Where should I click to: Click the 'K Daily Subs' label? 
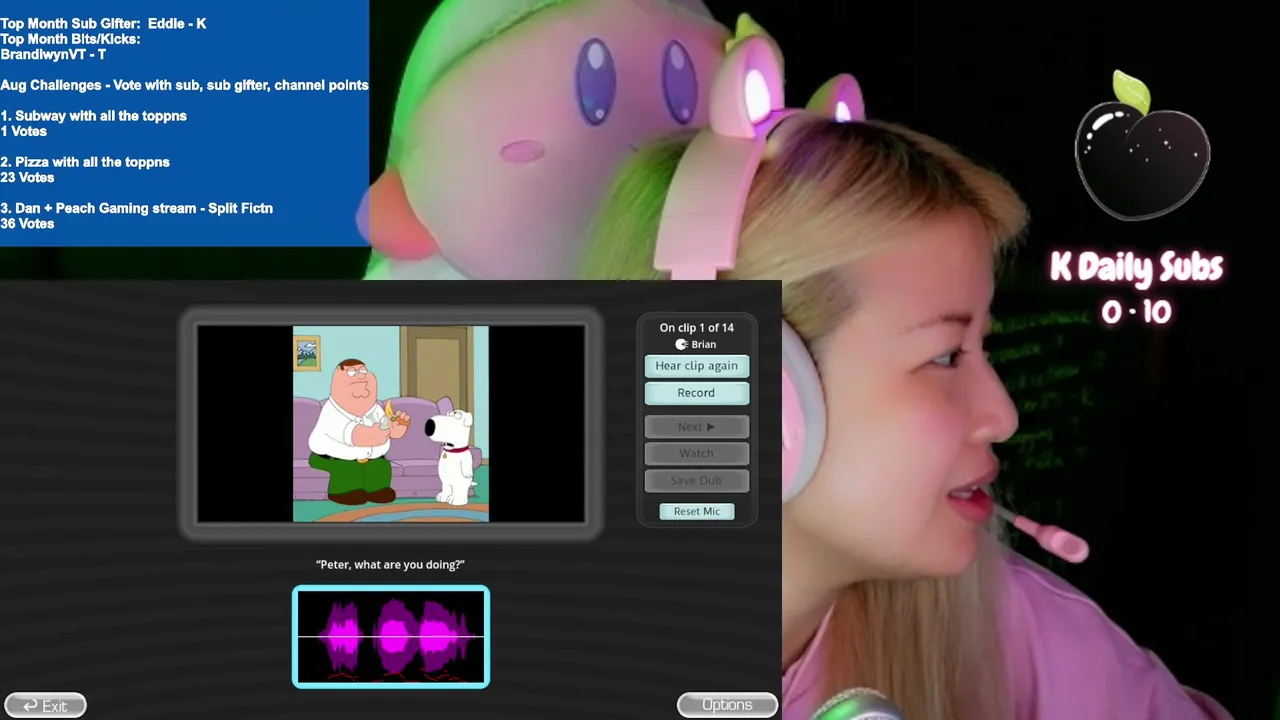(1137, 268)
